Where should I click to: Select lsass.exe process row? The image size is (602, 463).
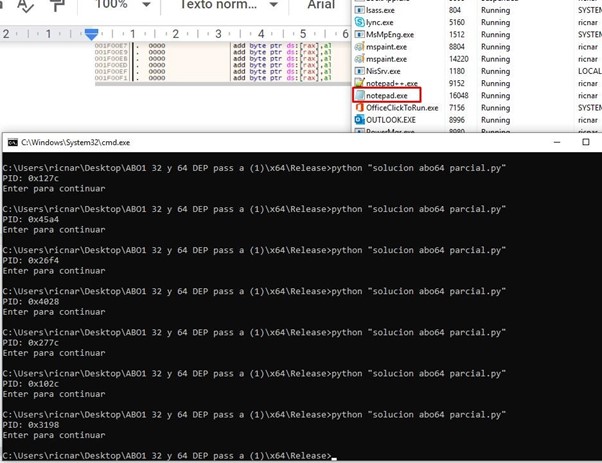click(x=477, y=10)
